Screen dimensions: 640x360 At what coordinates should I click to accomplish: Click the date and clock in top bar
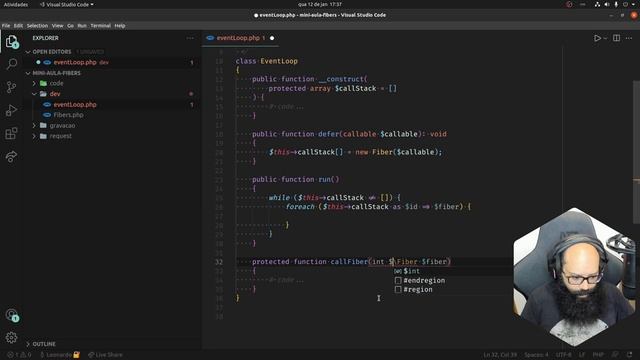[320, 4]
